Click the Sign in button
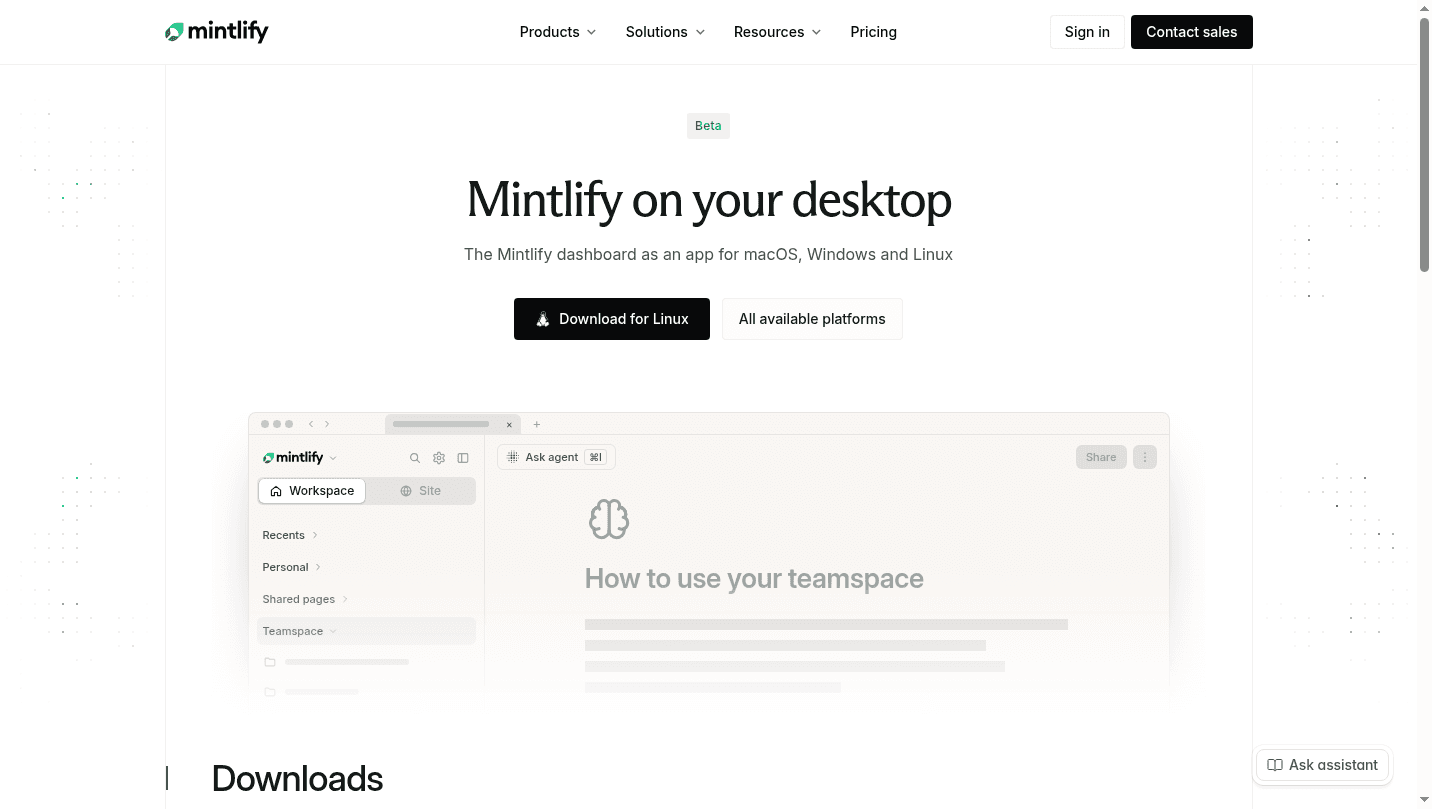 coord(1087,32)
